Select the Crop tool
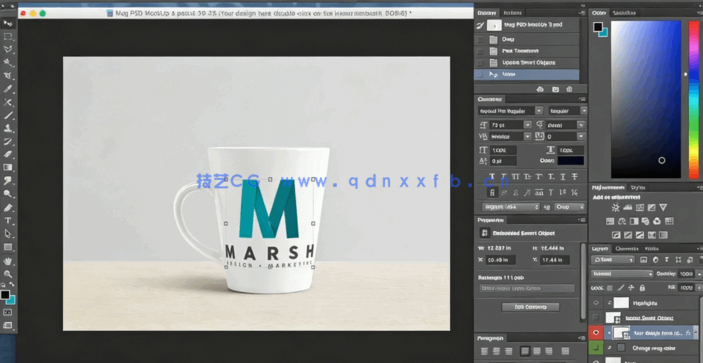This screenshot has width=703, height=363. [8, 75]
